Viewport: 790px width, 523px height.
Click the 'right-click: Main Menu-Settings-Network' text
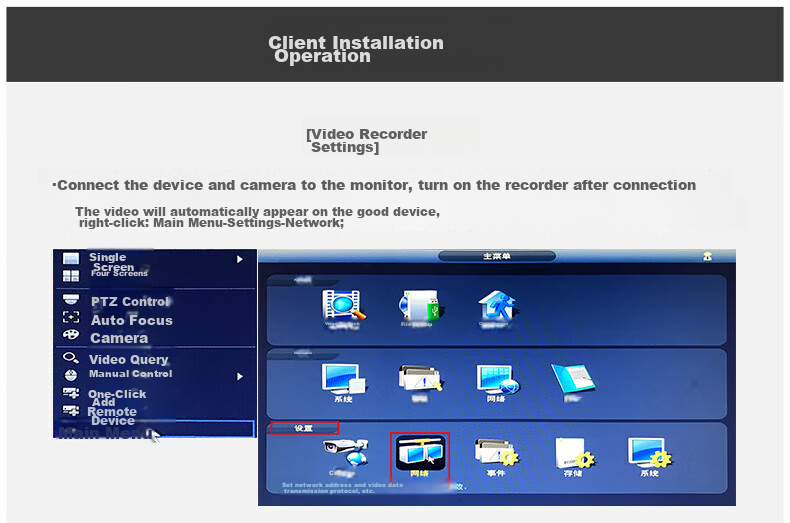(212, 223)
